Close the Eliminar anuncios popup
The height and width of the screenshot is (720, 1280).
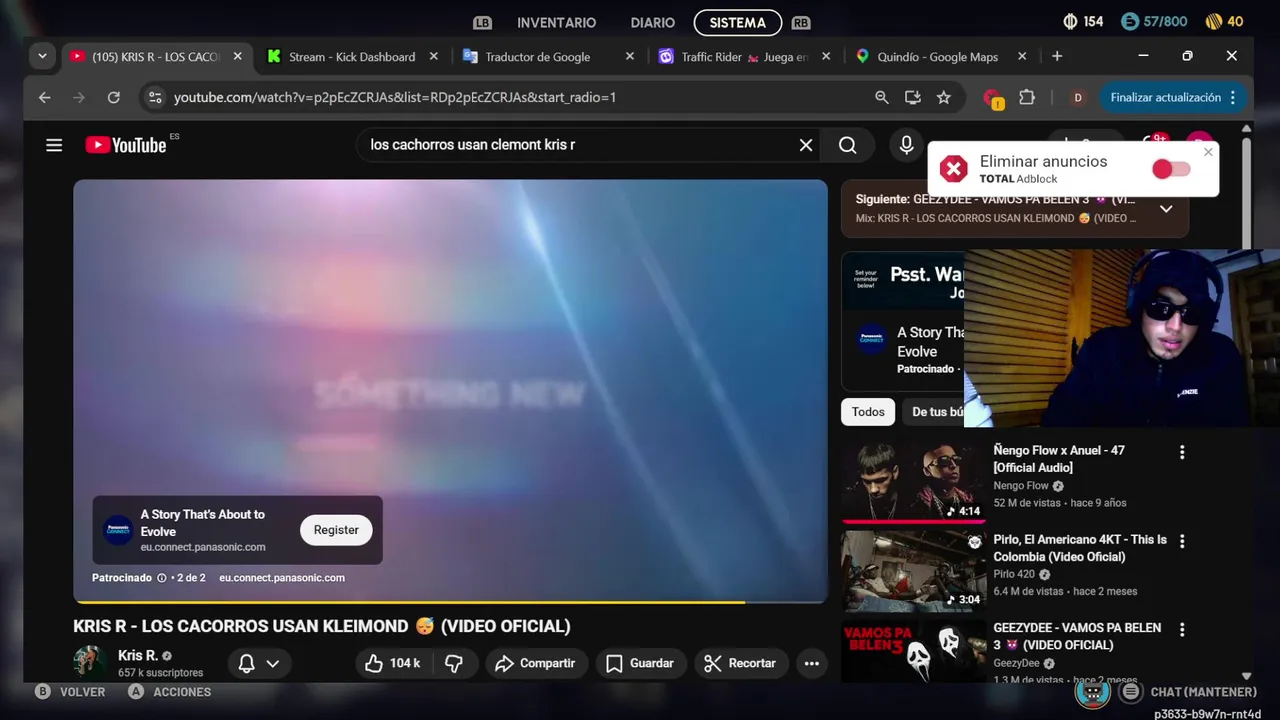[1208, 152]
